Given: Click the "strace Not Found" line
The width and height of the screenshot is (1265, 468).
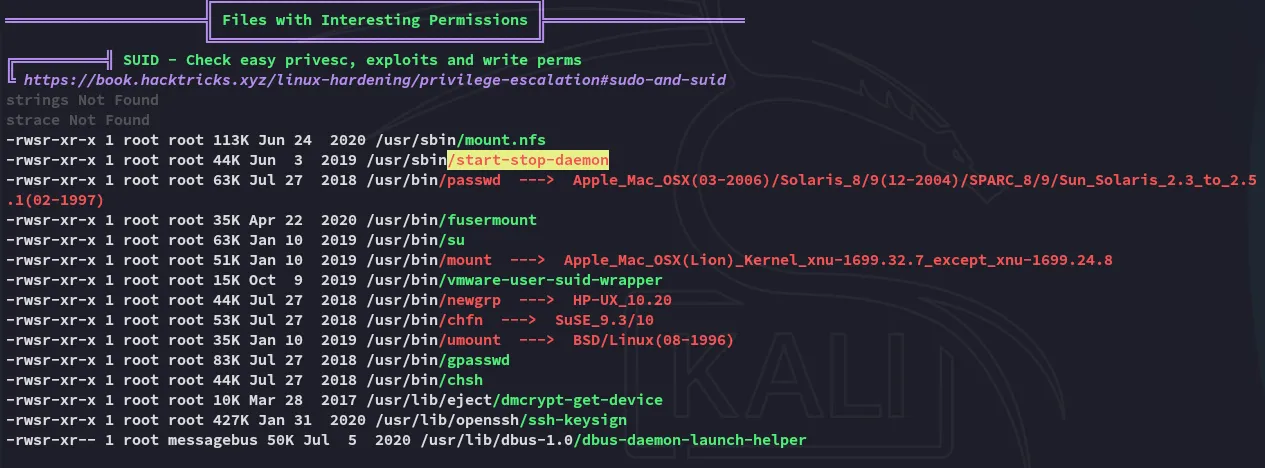Looking at the screenshot, I should coord(78,120).
